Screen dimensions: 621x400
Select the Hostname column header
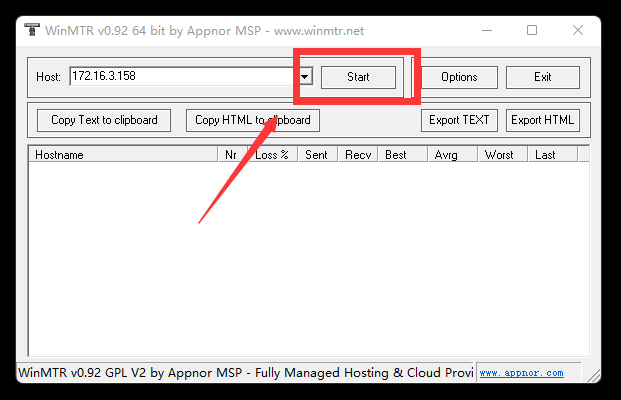coord(123,154)
